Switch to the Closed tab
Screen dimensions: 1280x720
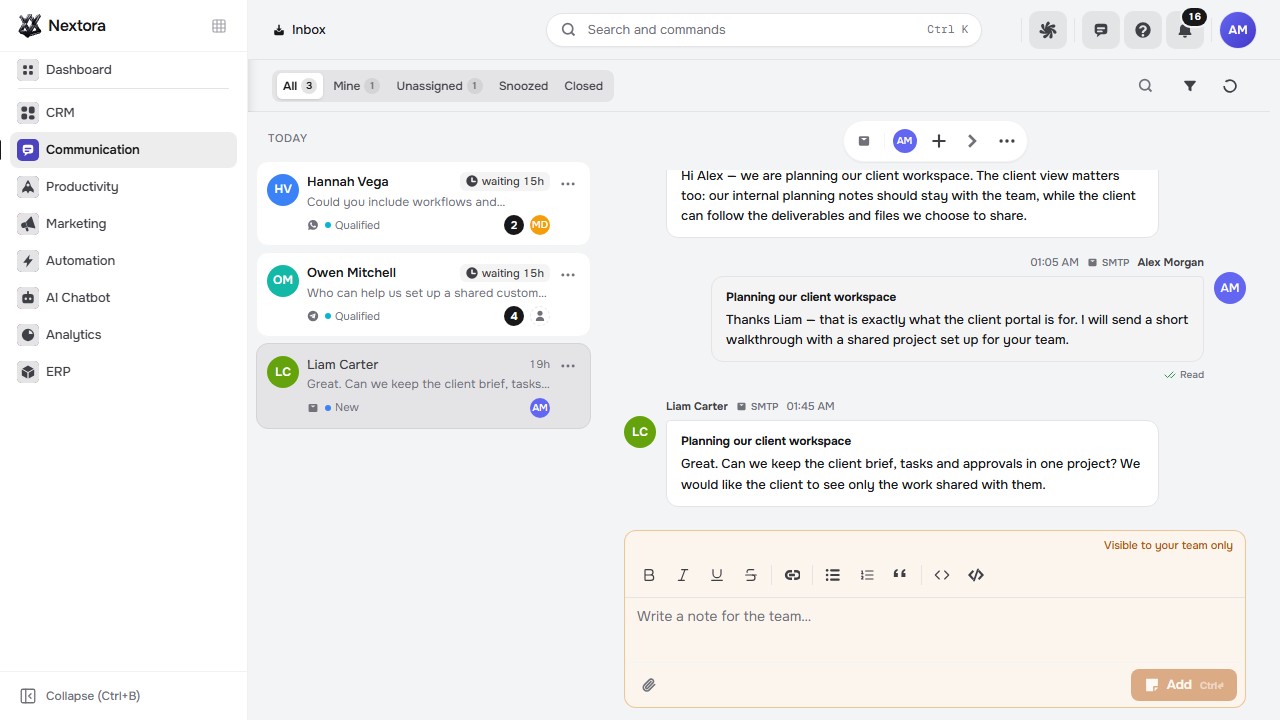(x=583, y=86)
